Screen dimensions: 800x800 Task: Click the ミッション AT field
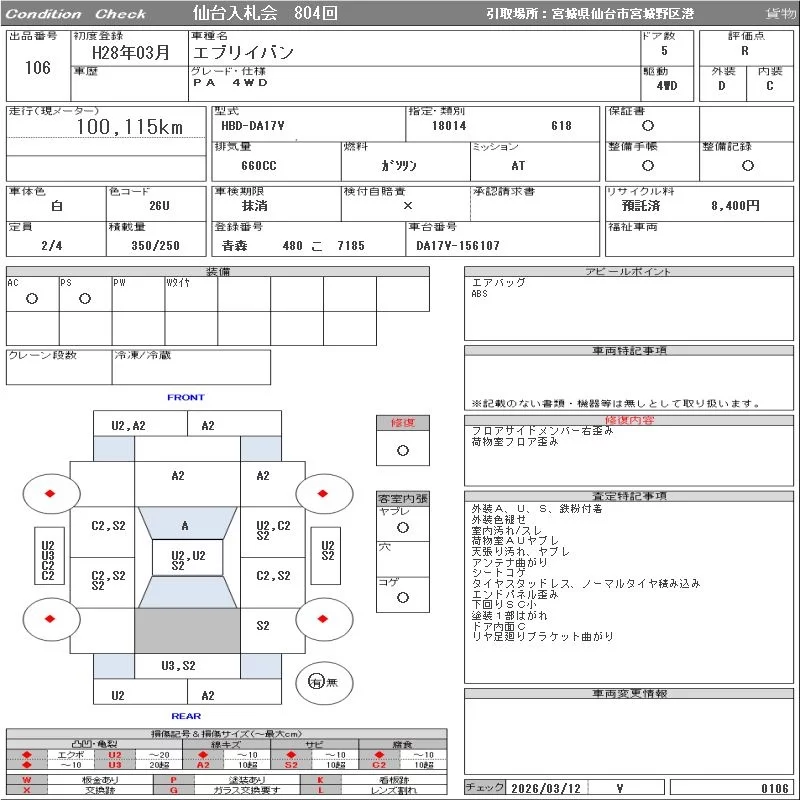pyautogui.click(x=518, y=166)
